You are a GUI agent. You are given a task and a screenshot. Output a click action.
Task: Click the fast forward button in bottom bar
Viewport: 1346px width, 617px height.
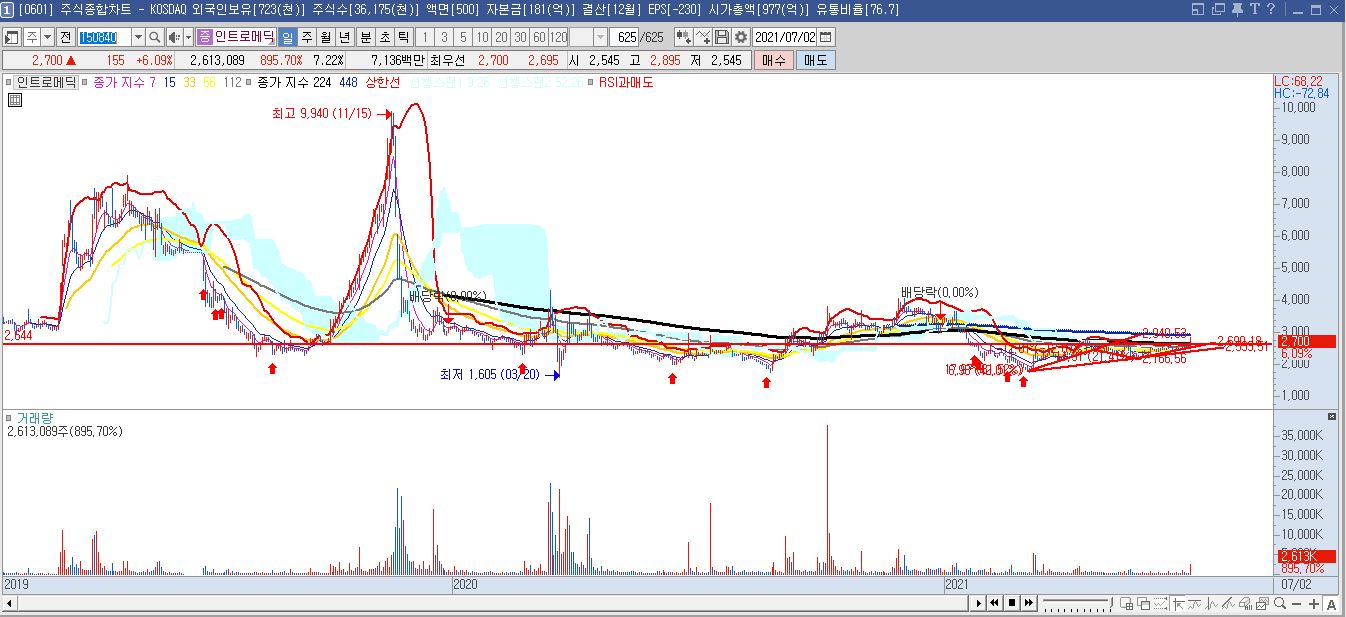[x=1029, y=603]
